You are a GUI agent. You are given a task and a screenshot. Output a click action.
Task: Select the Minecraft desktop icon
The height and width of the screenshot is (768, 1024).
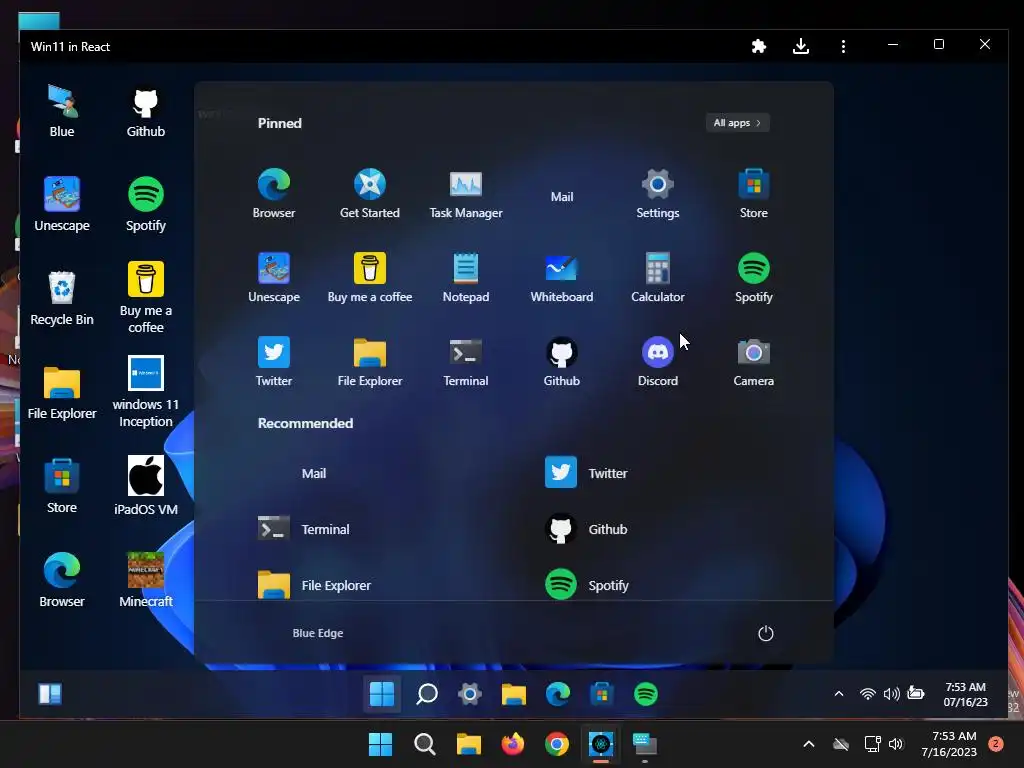(x=146, y=580)
